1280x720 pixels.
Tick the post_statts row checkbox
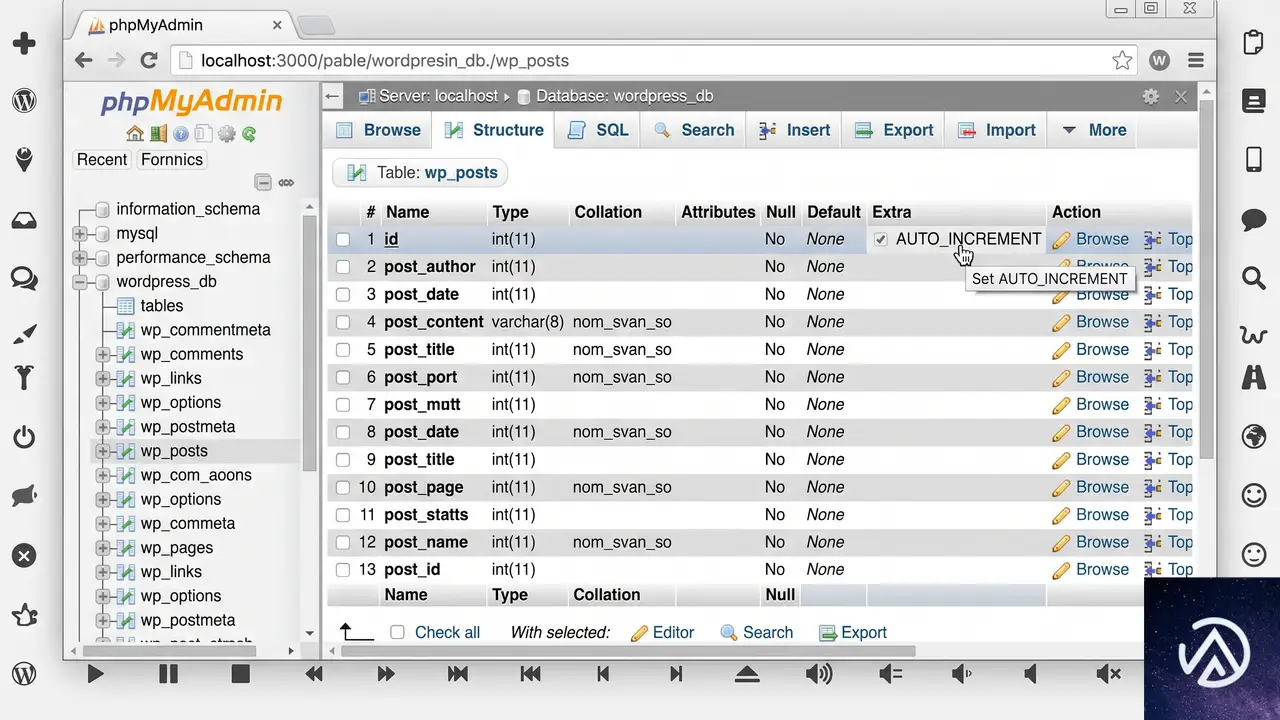pyautogui.click(x=343, y=515)
